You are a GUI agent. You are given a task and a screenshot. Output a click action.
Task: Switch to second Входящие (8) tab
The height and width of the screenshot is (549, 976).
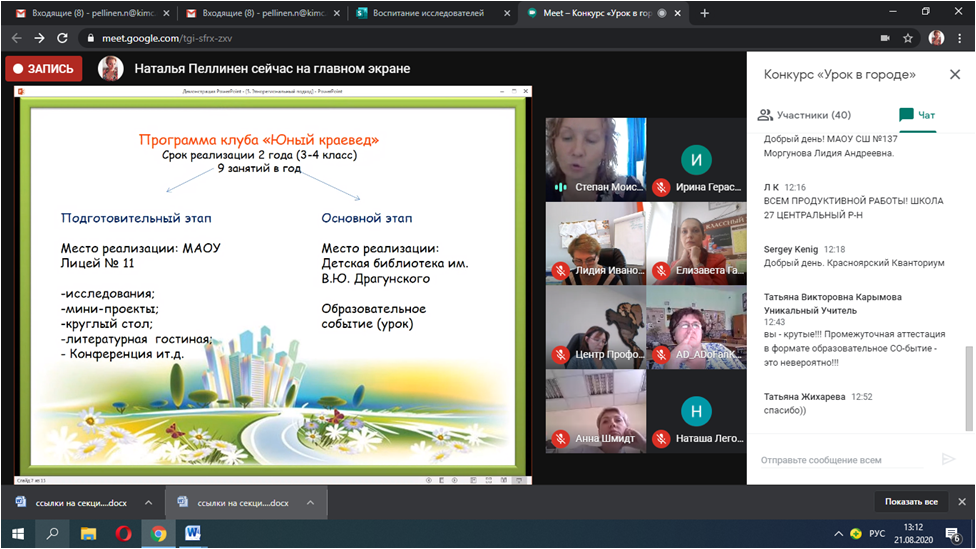[x=263, y=13]
